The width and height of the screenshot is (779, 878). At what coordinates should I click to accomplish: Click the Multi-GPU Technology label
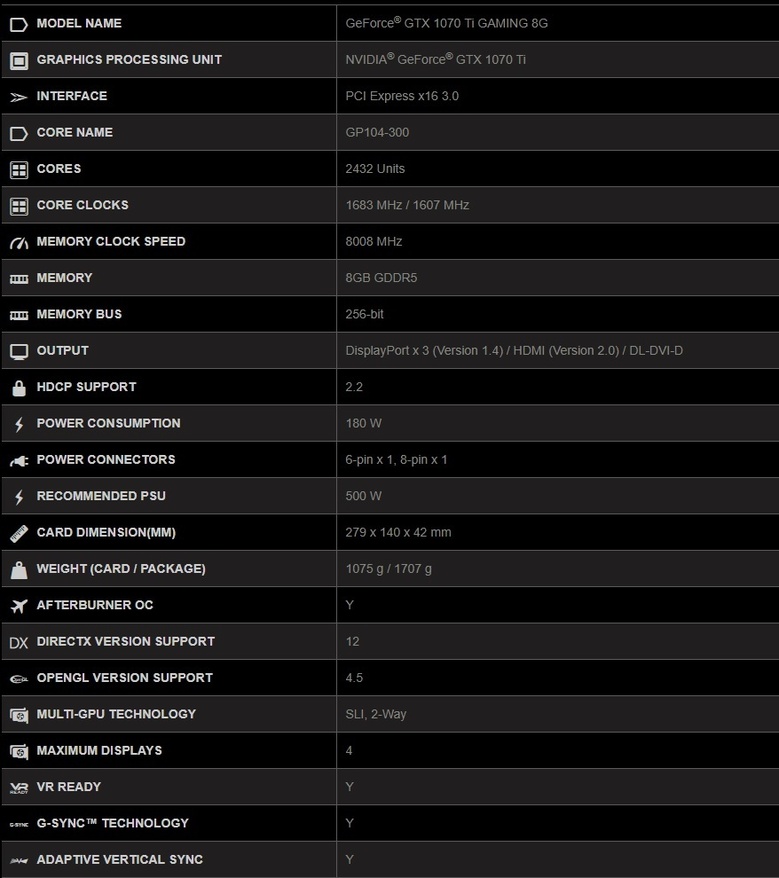[116, 714]
